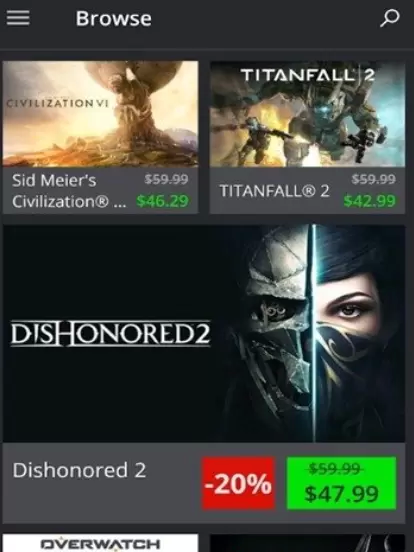Tap the green $47.99 price button
The image size is (414, 552).
(341, 483)
